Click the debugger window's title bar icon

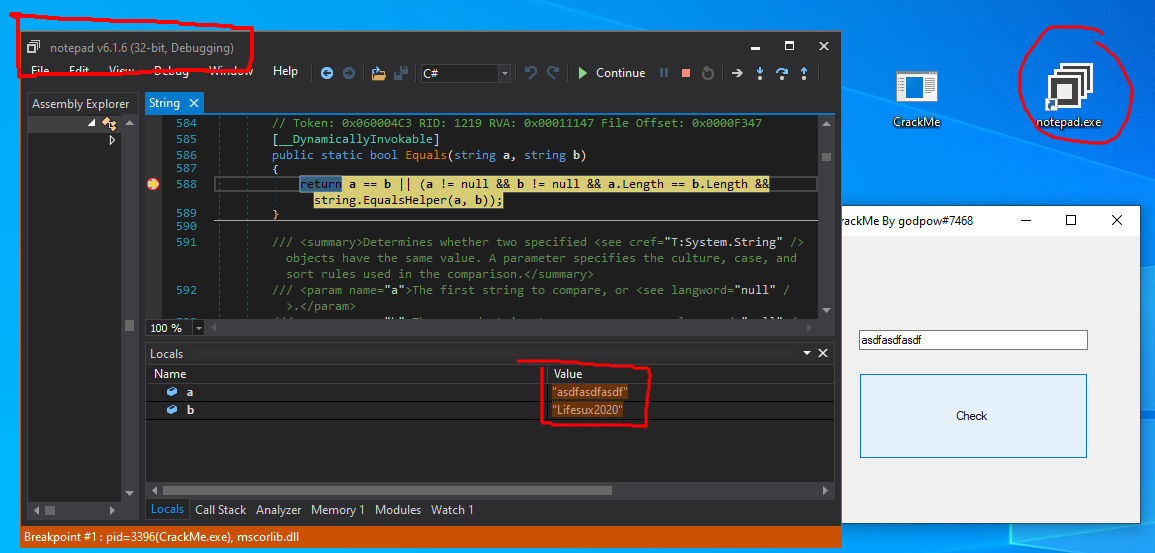click(33, 47)
